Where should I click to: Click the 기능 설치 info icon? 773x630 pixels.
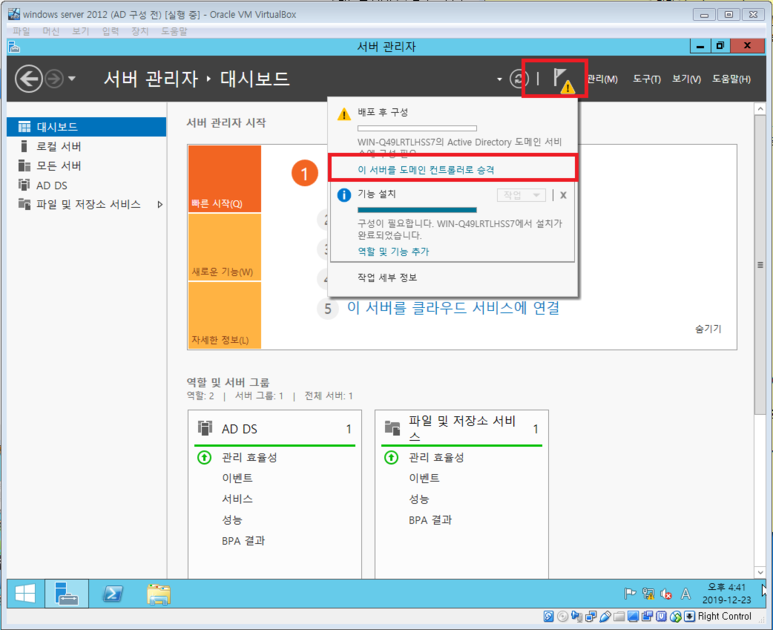coord(344,195)
